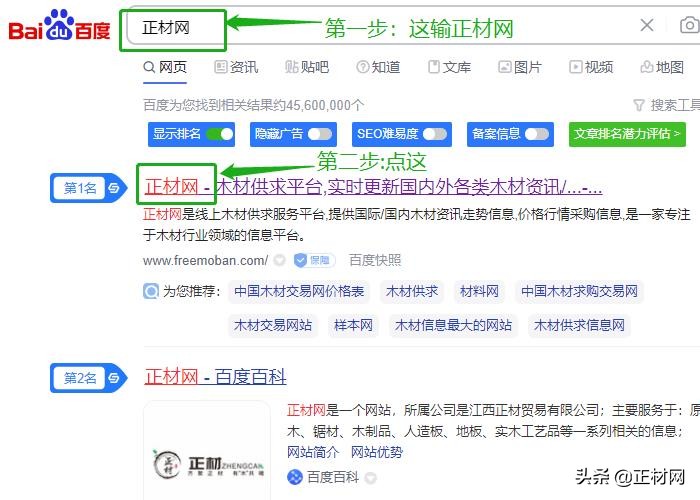
Task: Clear the search box with X icon
Action: click(x=647, y=25)
